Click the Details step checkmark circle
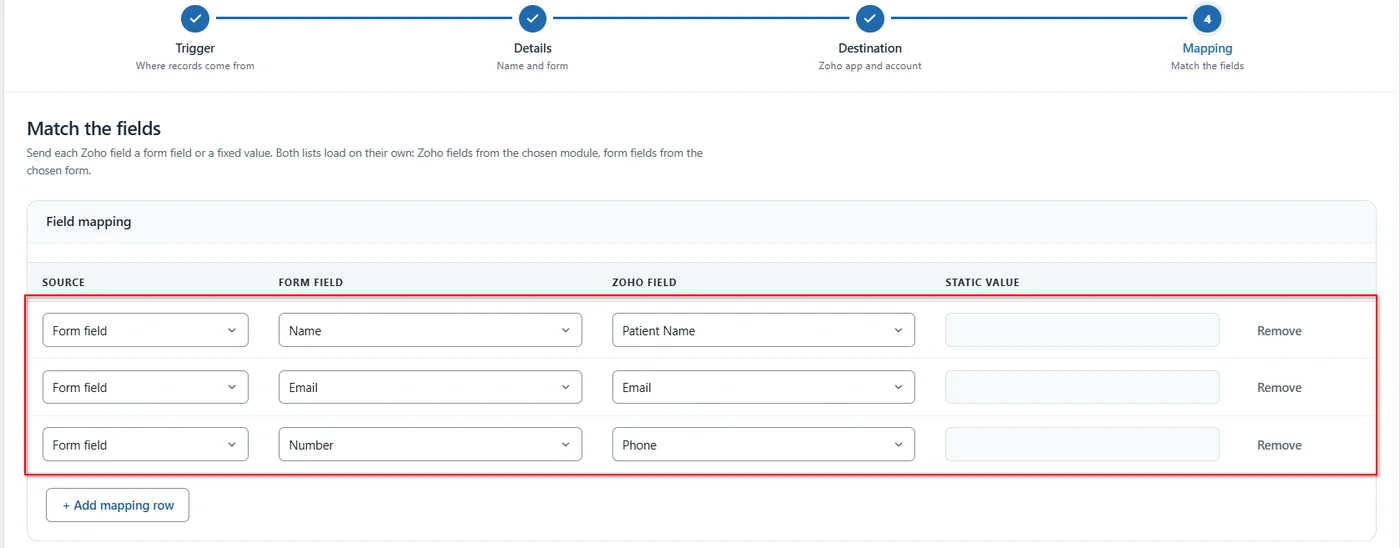The height and width of the screenshot is (548, 1400). (532, 18)
